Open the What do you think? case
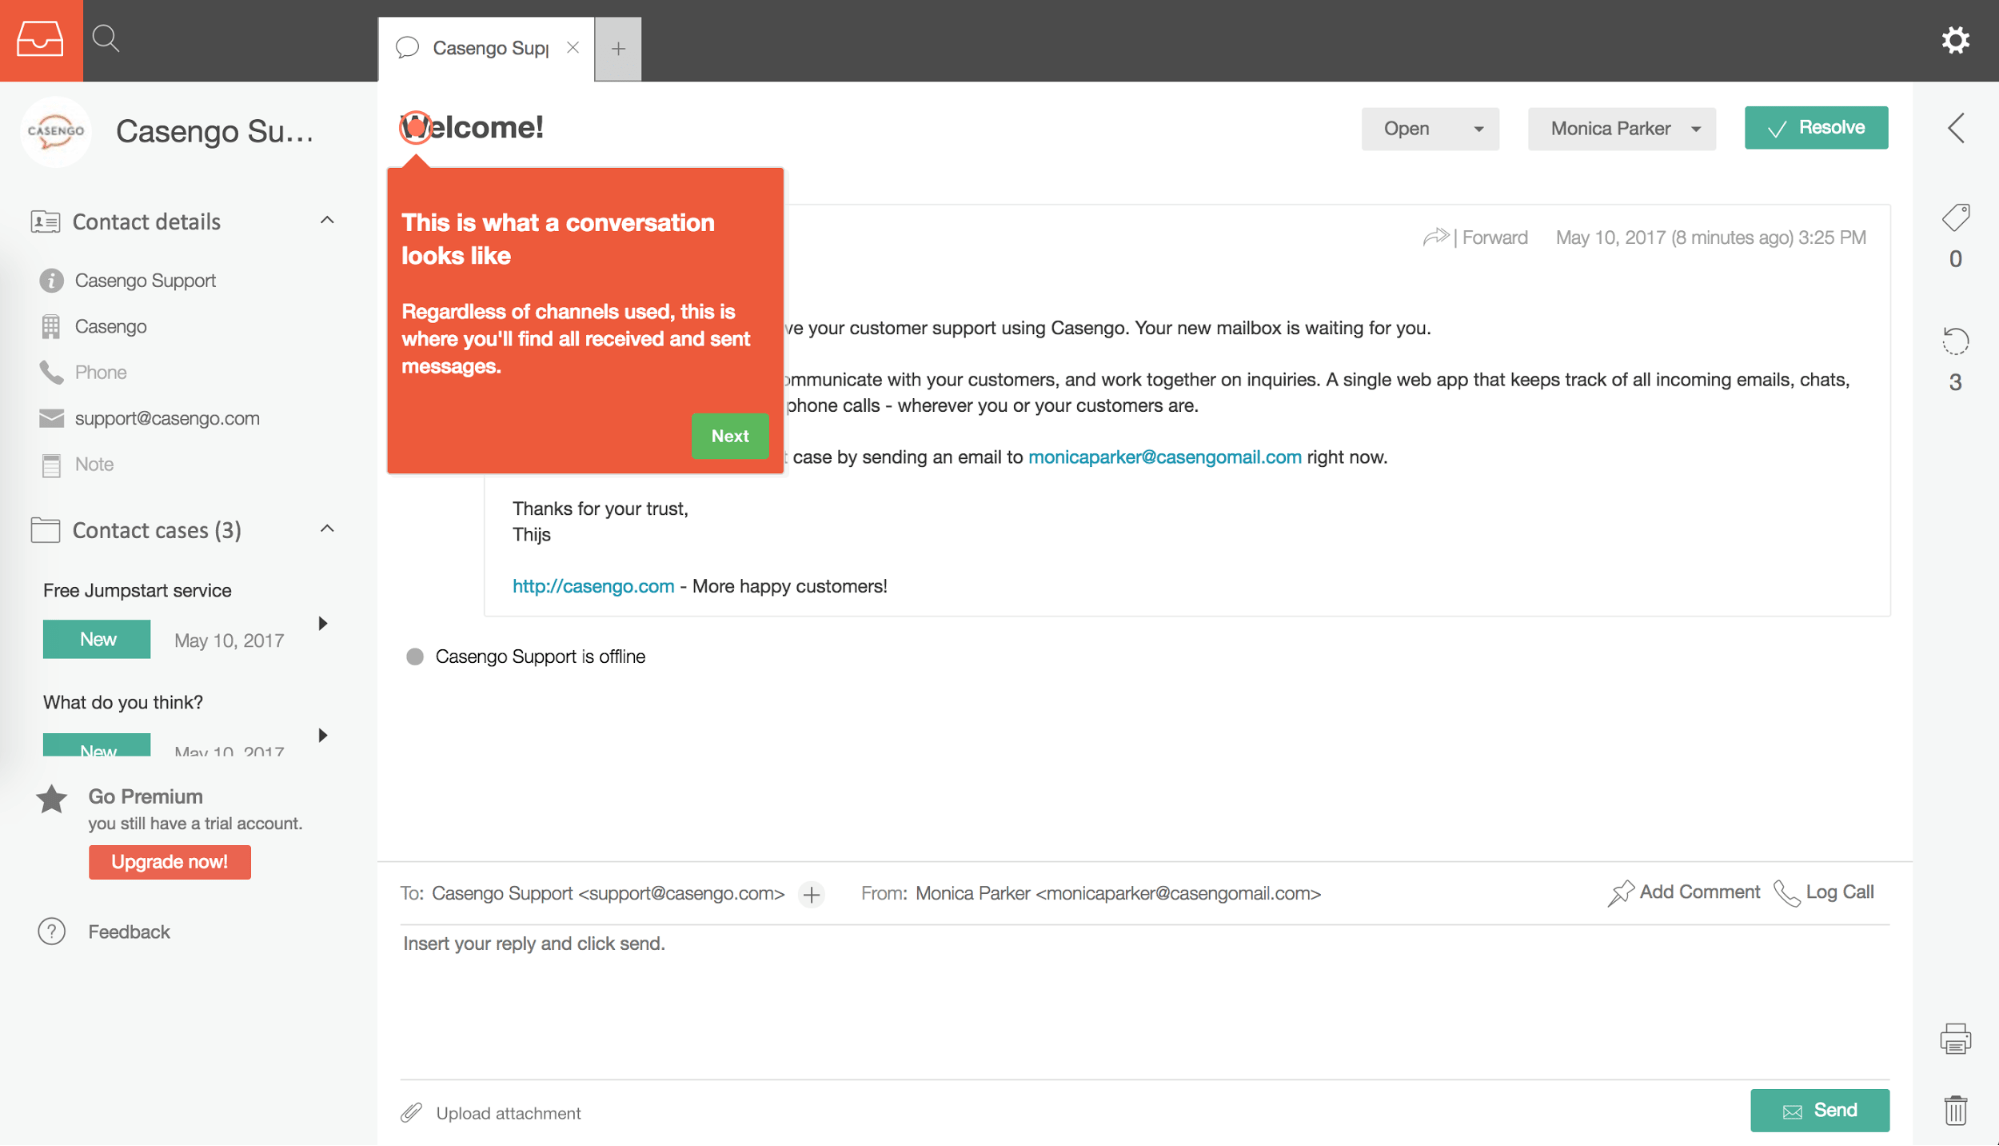 [123, 702]
